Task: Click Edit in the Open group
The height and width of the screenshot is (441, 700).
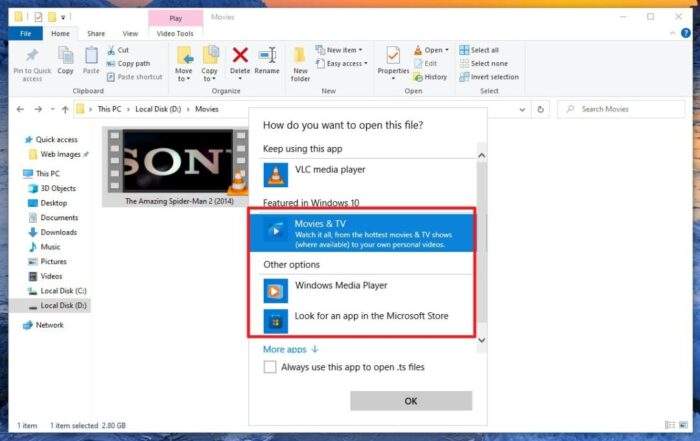Action: 425,63
